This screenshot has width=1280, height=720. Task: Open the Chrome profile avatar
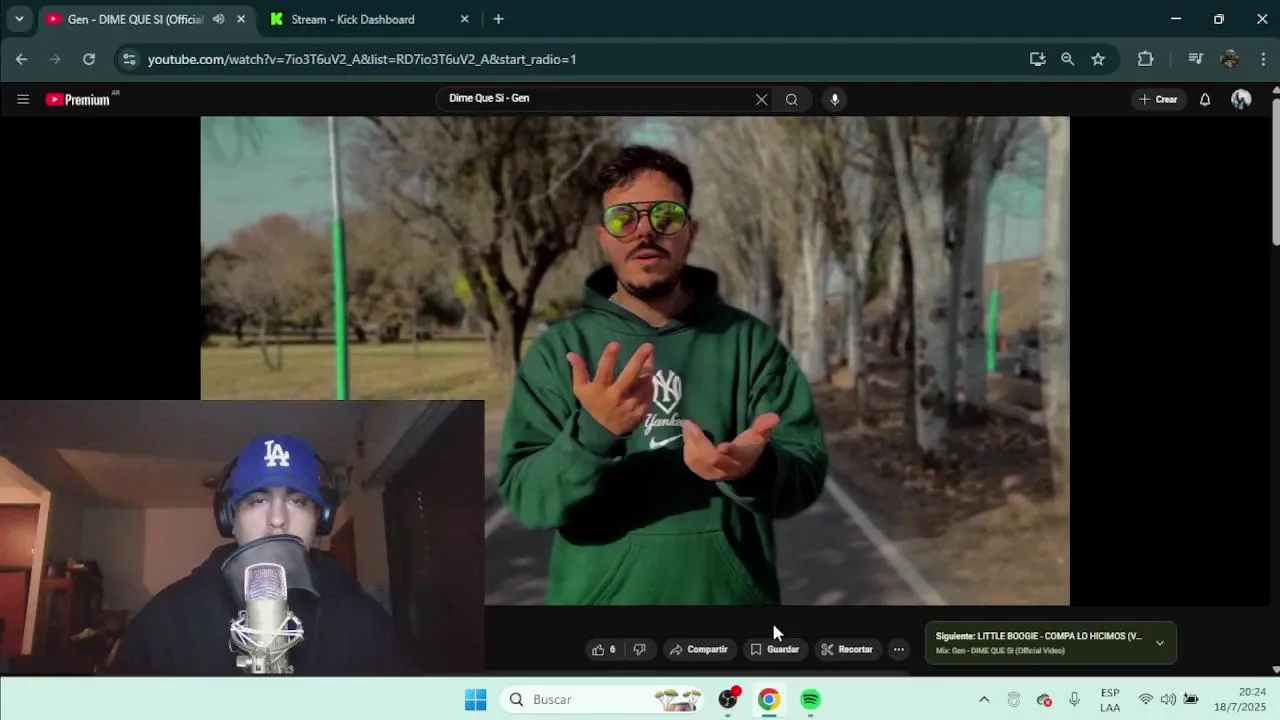(x=1229, y=59)
